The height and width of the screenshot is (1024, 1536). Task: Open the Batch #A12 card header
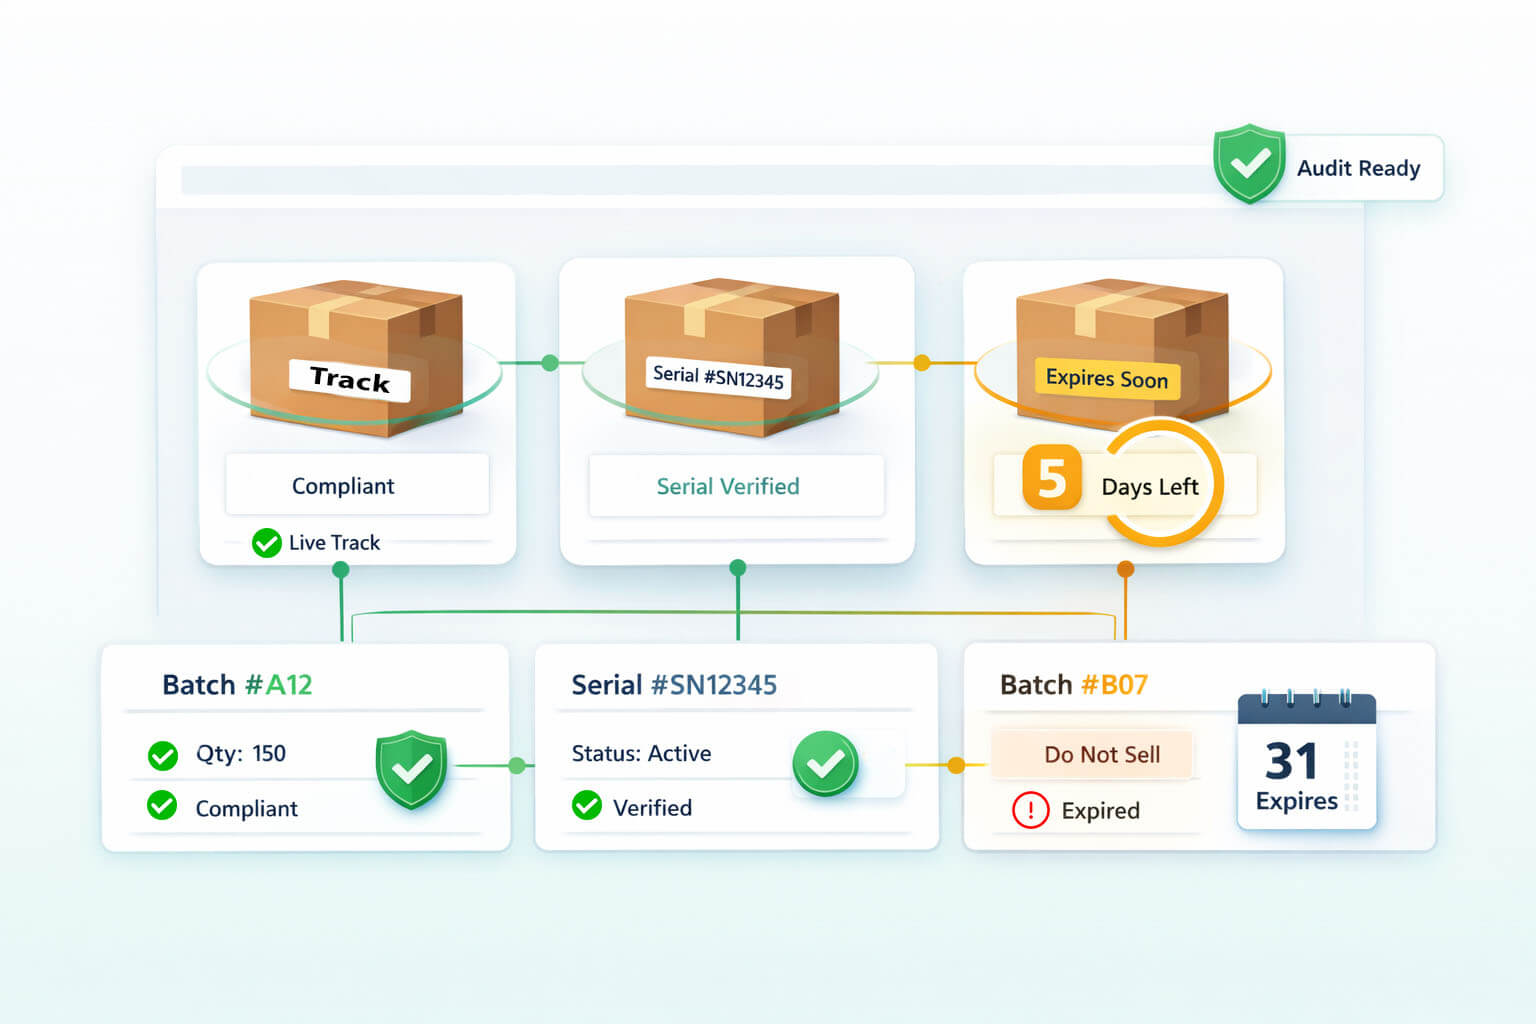tap(238, 685)
